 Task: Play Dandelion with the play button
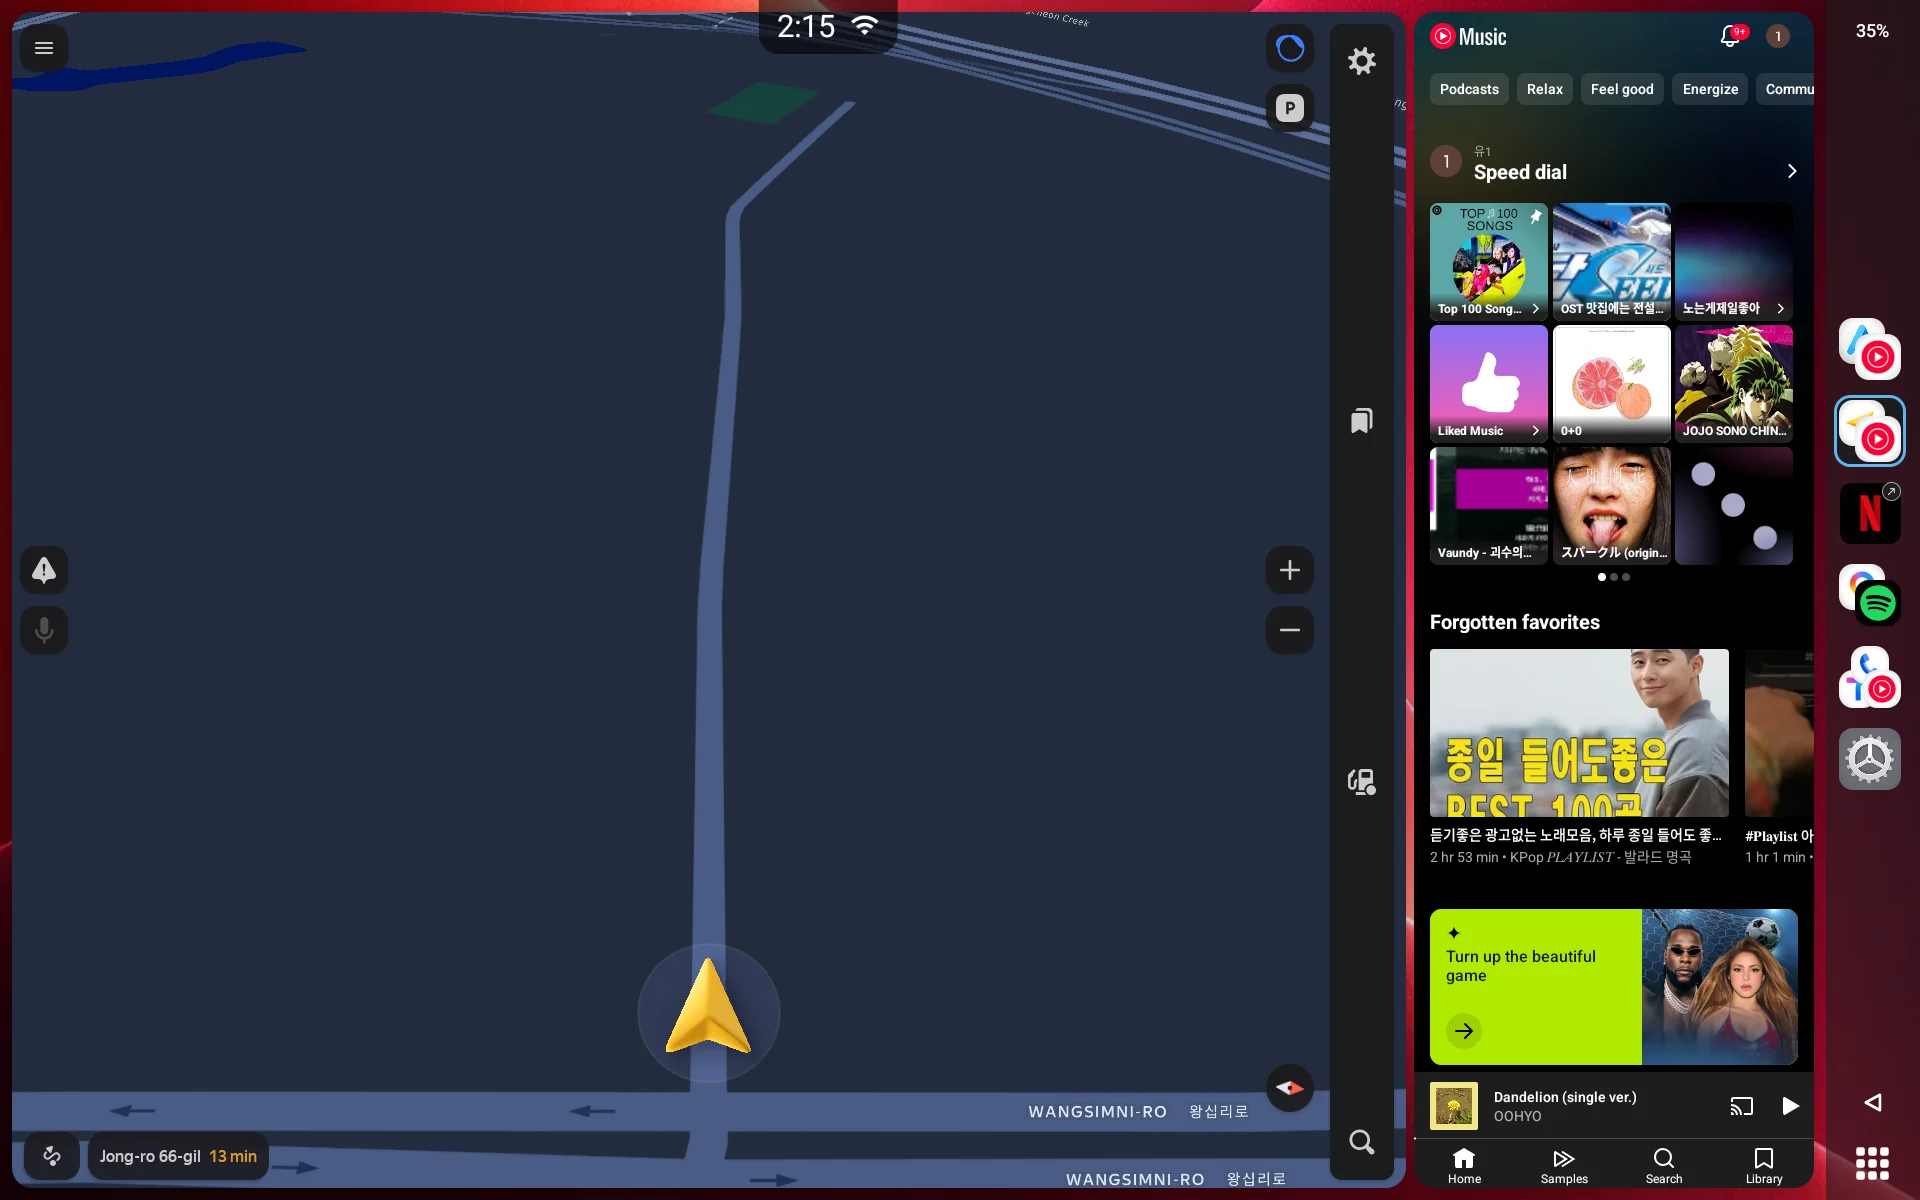point(1790,1105)
